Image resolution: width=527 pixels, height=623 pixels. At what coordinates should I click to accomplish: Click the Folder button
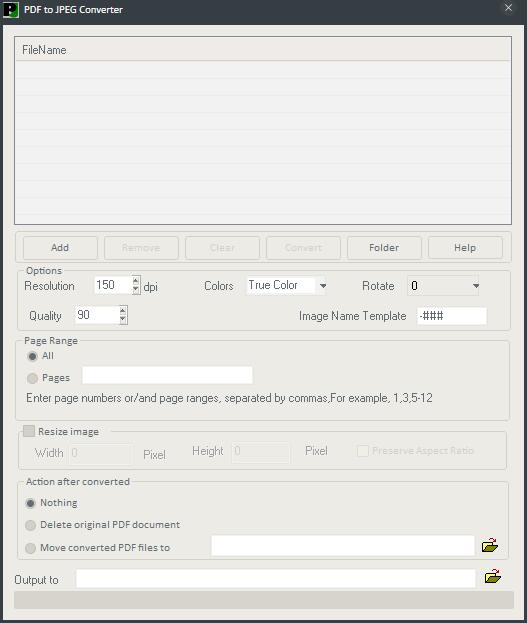click(x=384, y=248)
